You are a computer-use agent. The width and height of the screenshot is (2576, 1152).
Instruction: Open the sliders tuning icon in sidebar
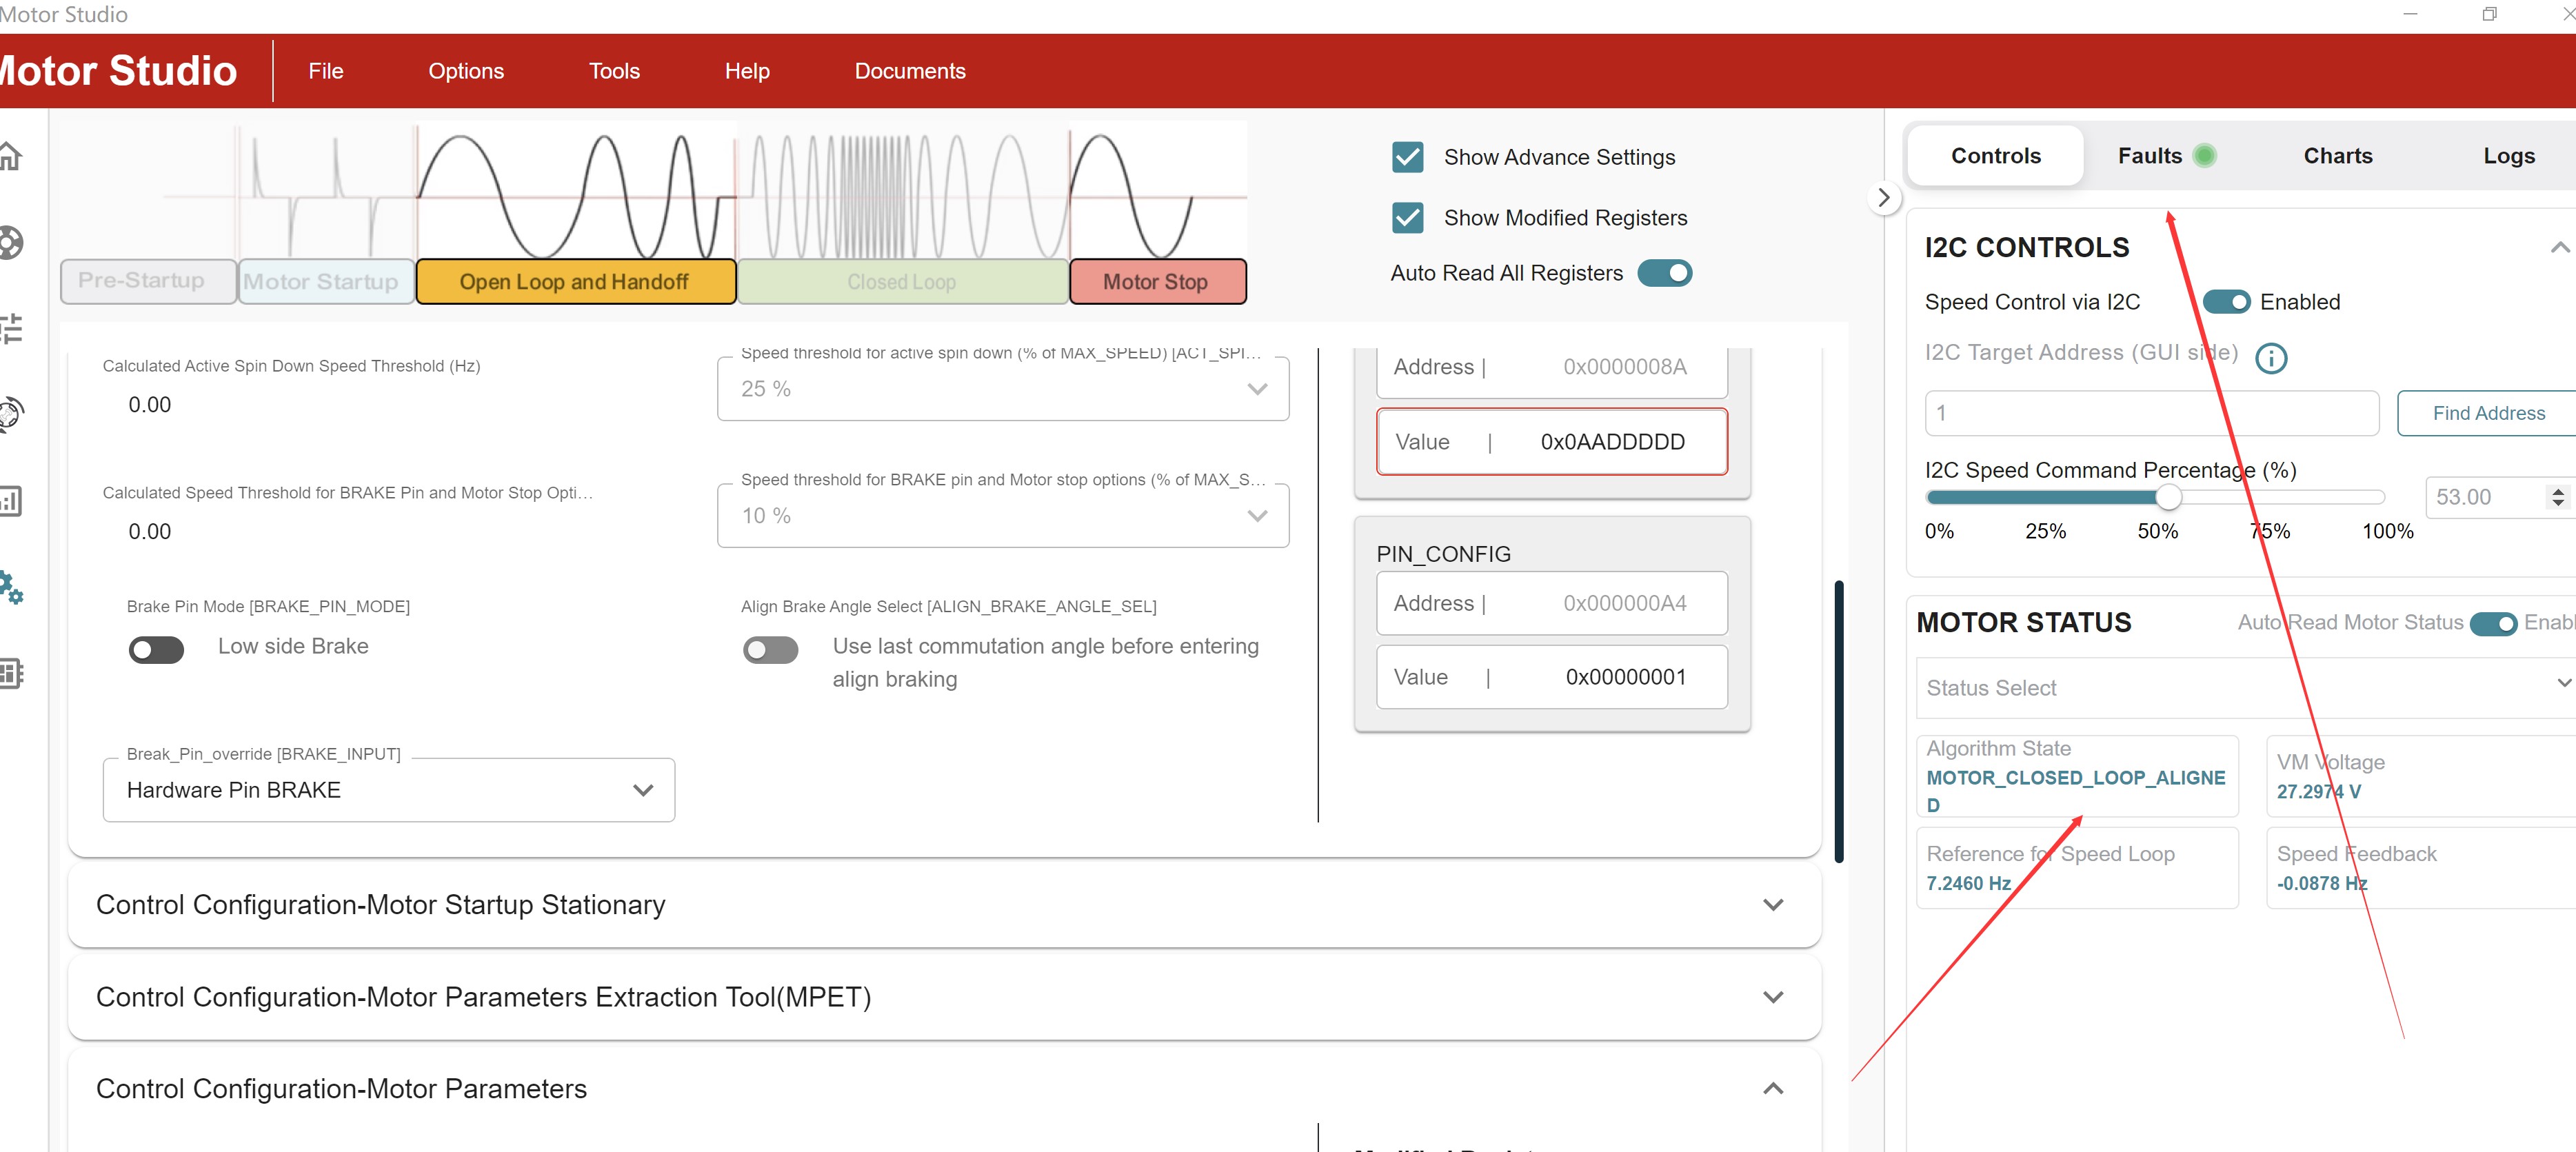coord(10,328)
